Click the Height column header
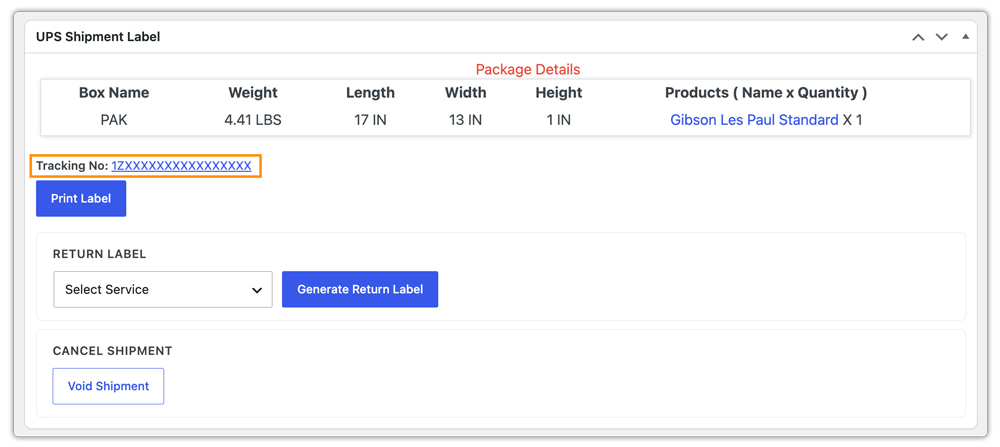The image size is (1000, 447). (559, 93)
